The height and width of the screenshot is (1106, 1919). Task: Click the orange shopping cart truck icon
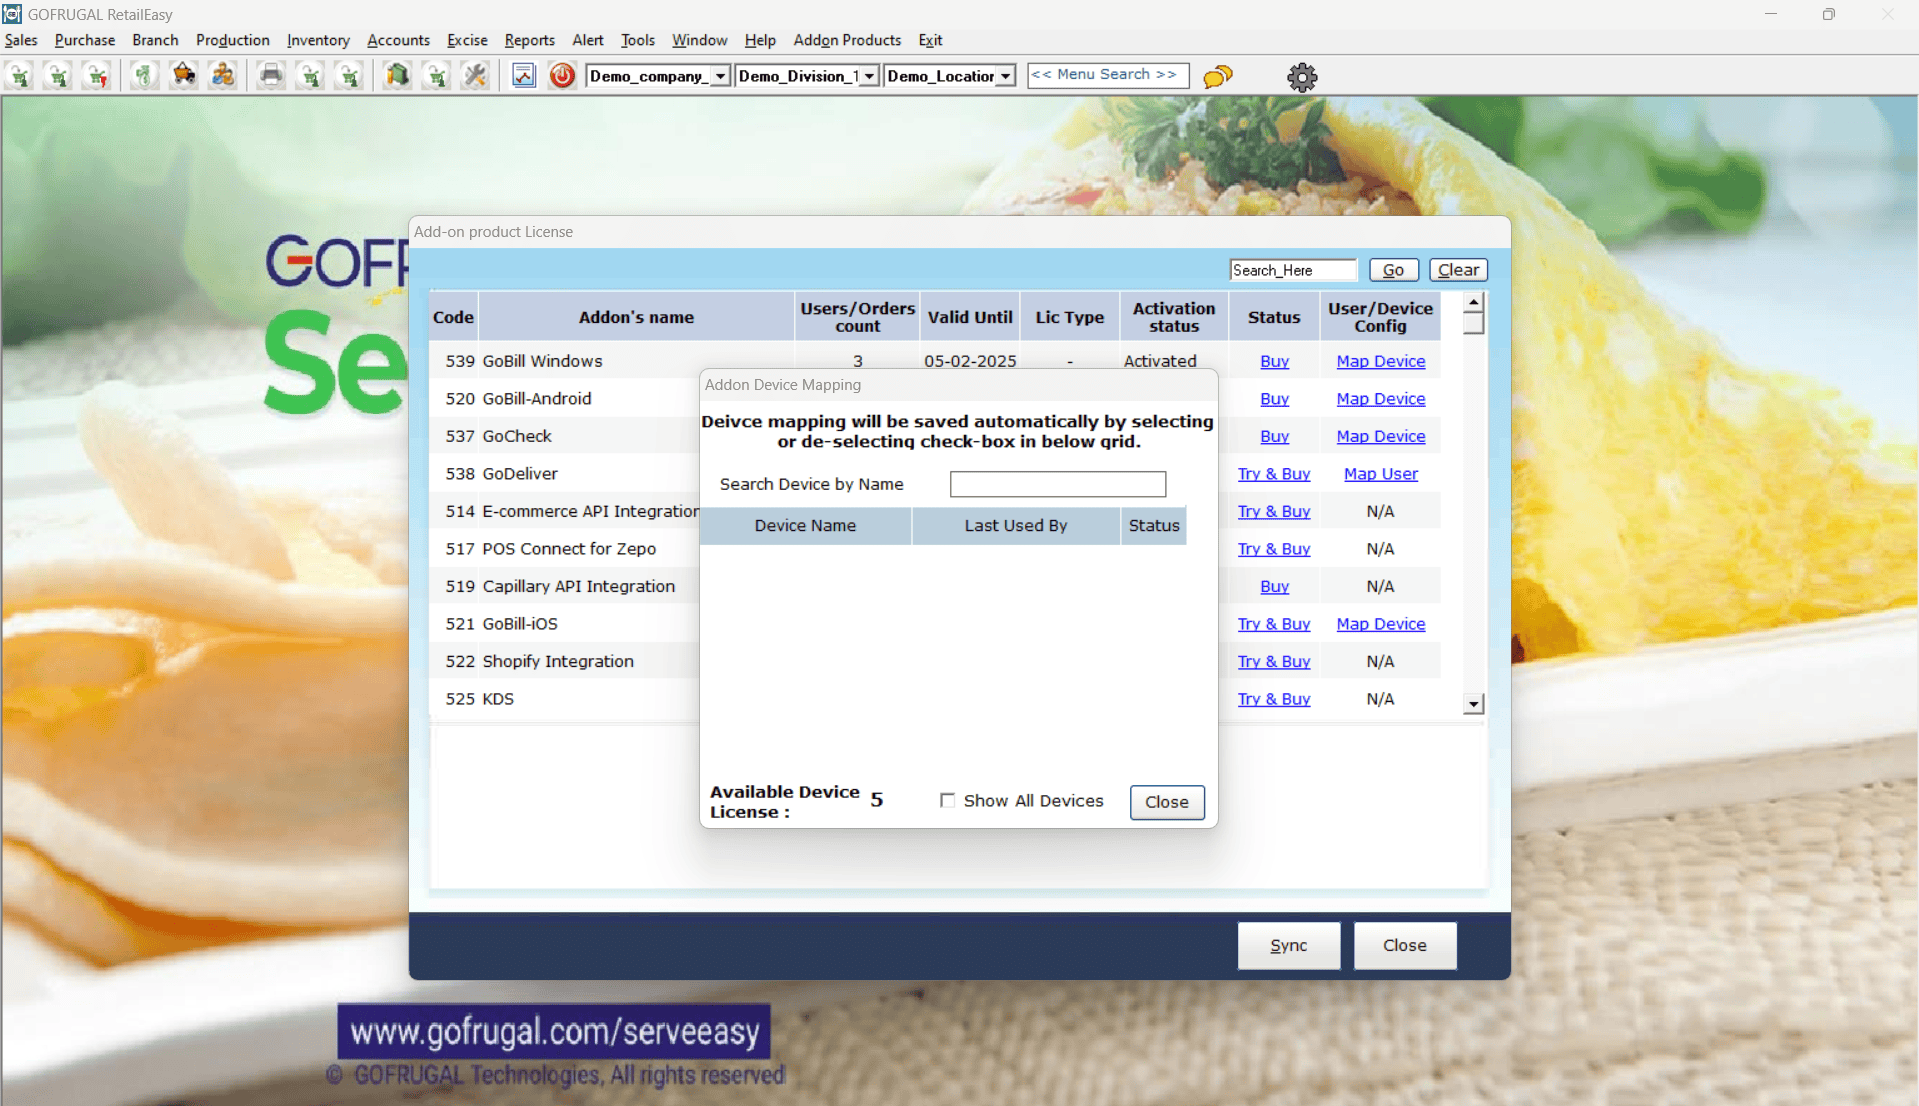click(183, 76)
